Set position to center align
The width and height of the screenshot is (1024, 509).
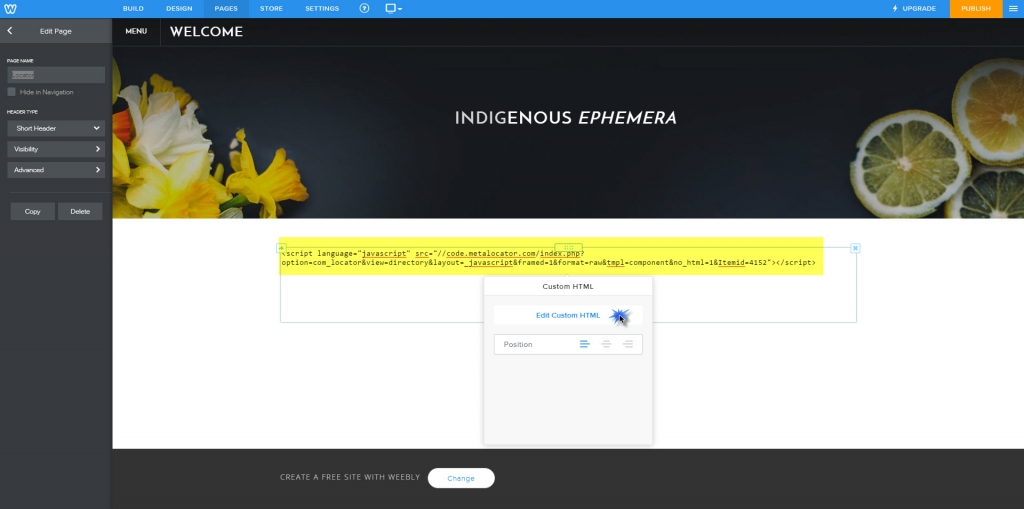(606, 344)
